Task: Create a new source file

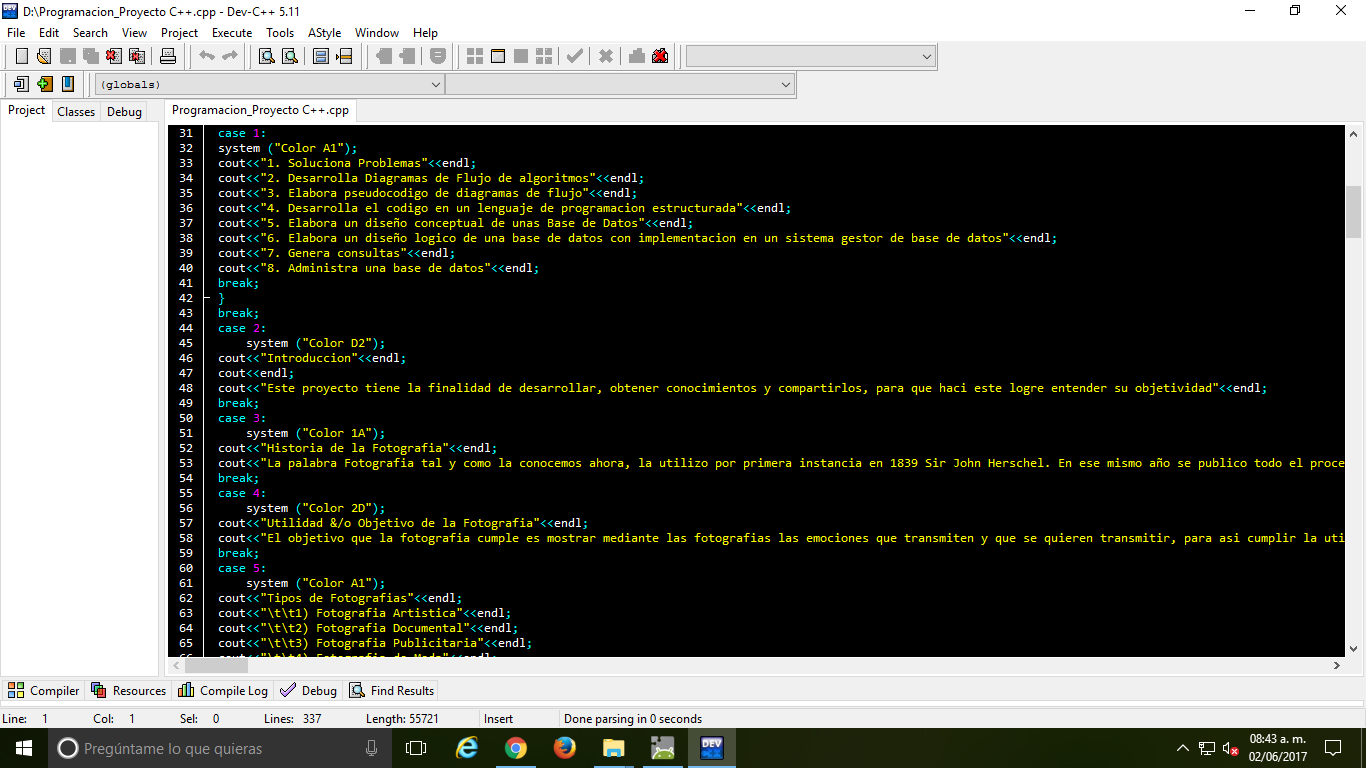Action: point(21,56)
